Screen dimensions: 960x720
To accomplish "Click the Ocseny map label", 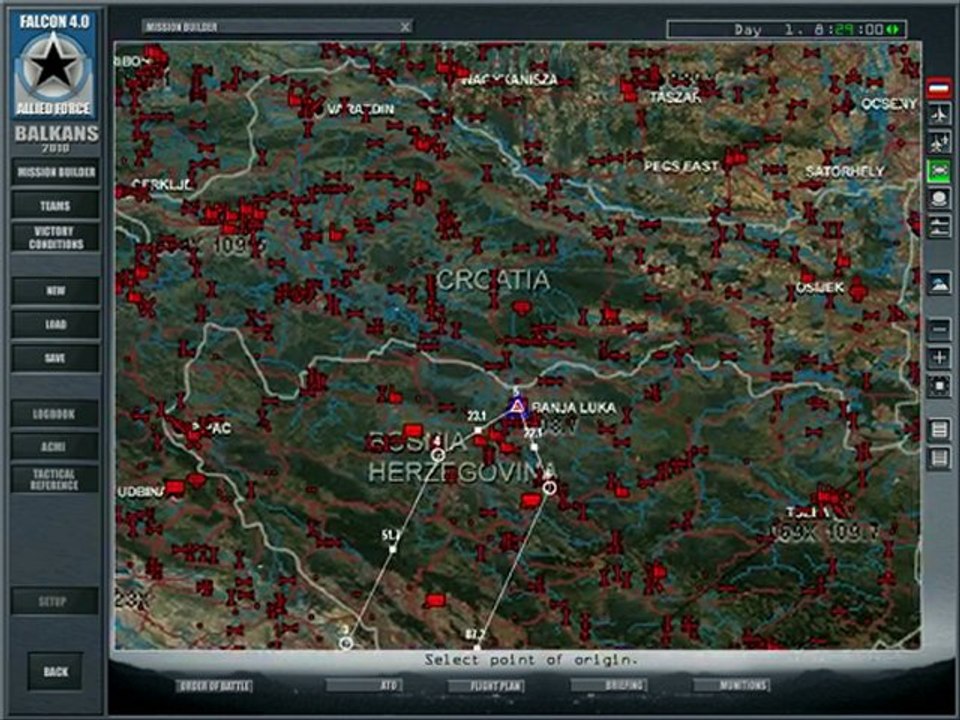I will (889, 104).
